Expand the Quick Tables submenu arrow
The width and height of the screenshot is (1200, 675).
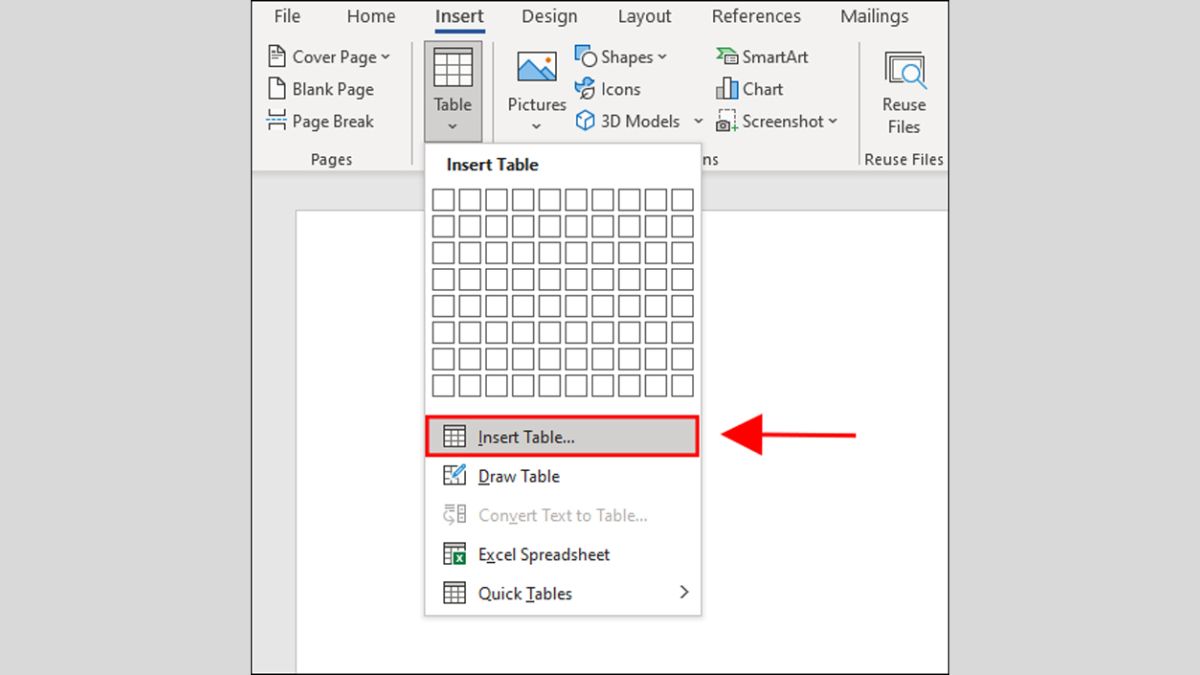point(684,592)
